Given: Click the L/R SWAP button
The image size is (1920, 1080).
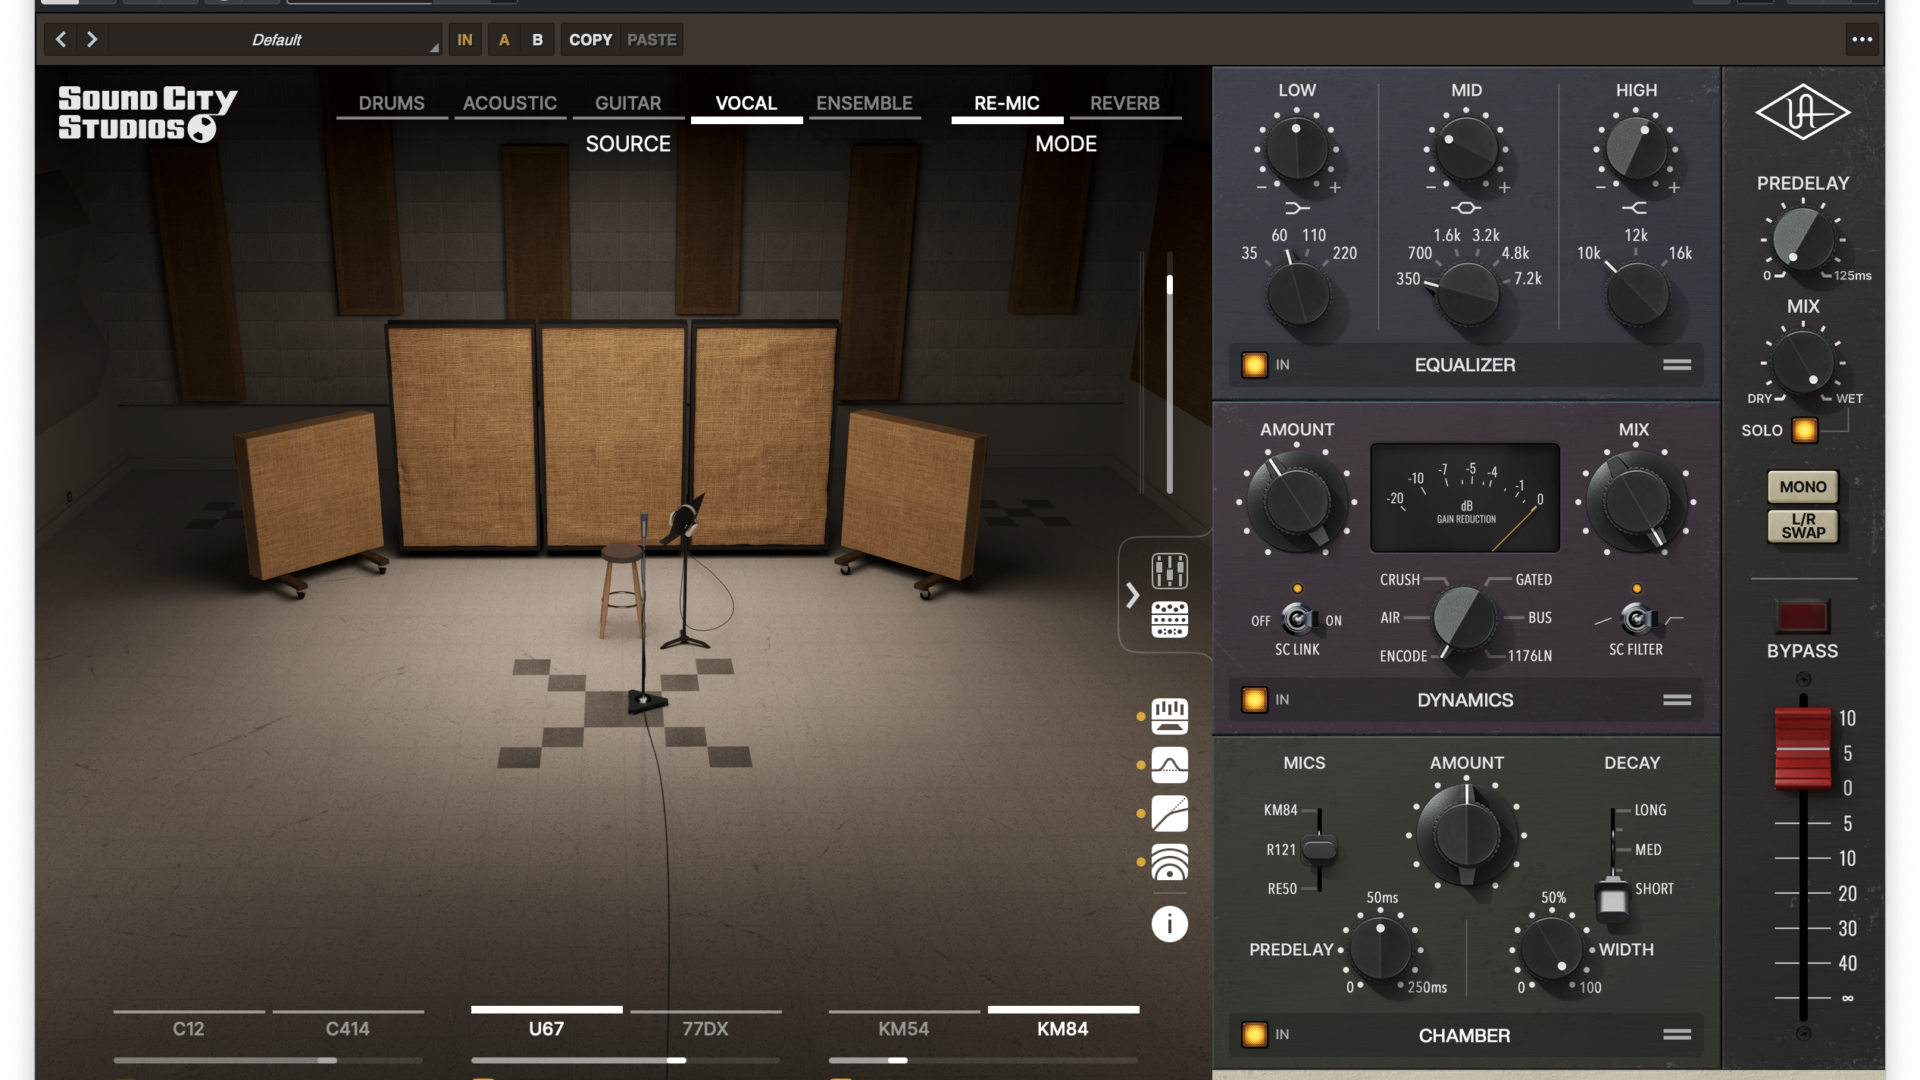Looking at the screenshot, I should pos(1803,526).
